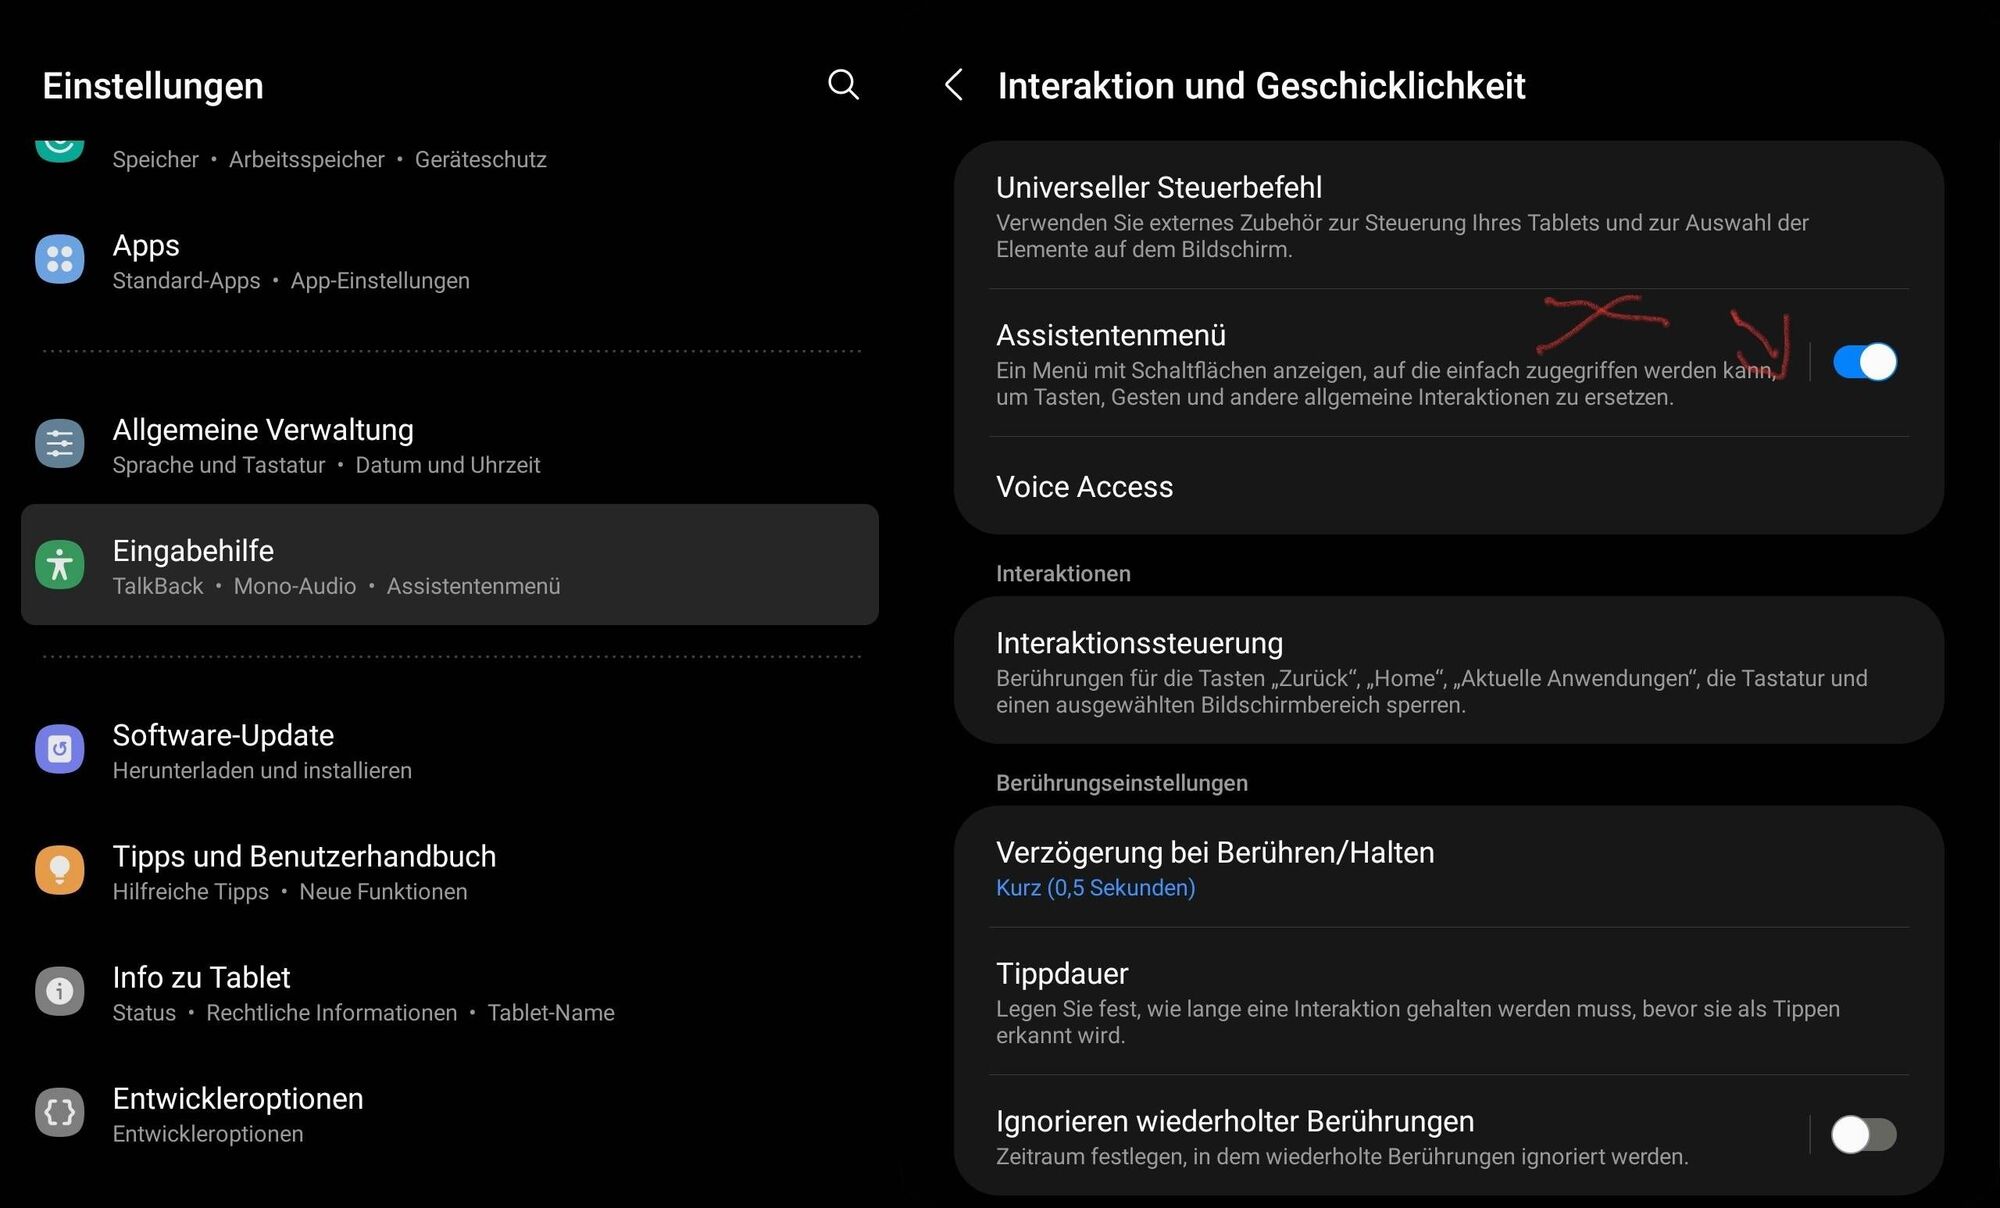The image size is (2000, 1208).
Task: Click the Info zu Tablet icon
Action: tap(60, 992)
